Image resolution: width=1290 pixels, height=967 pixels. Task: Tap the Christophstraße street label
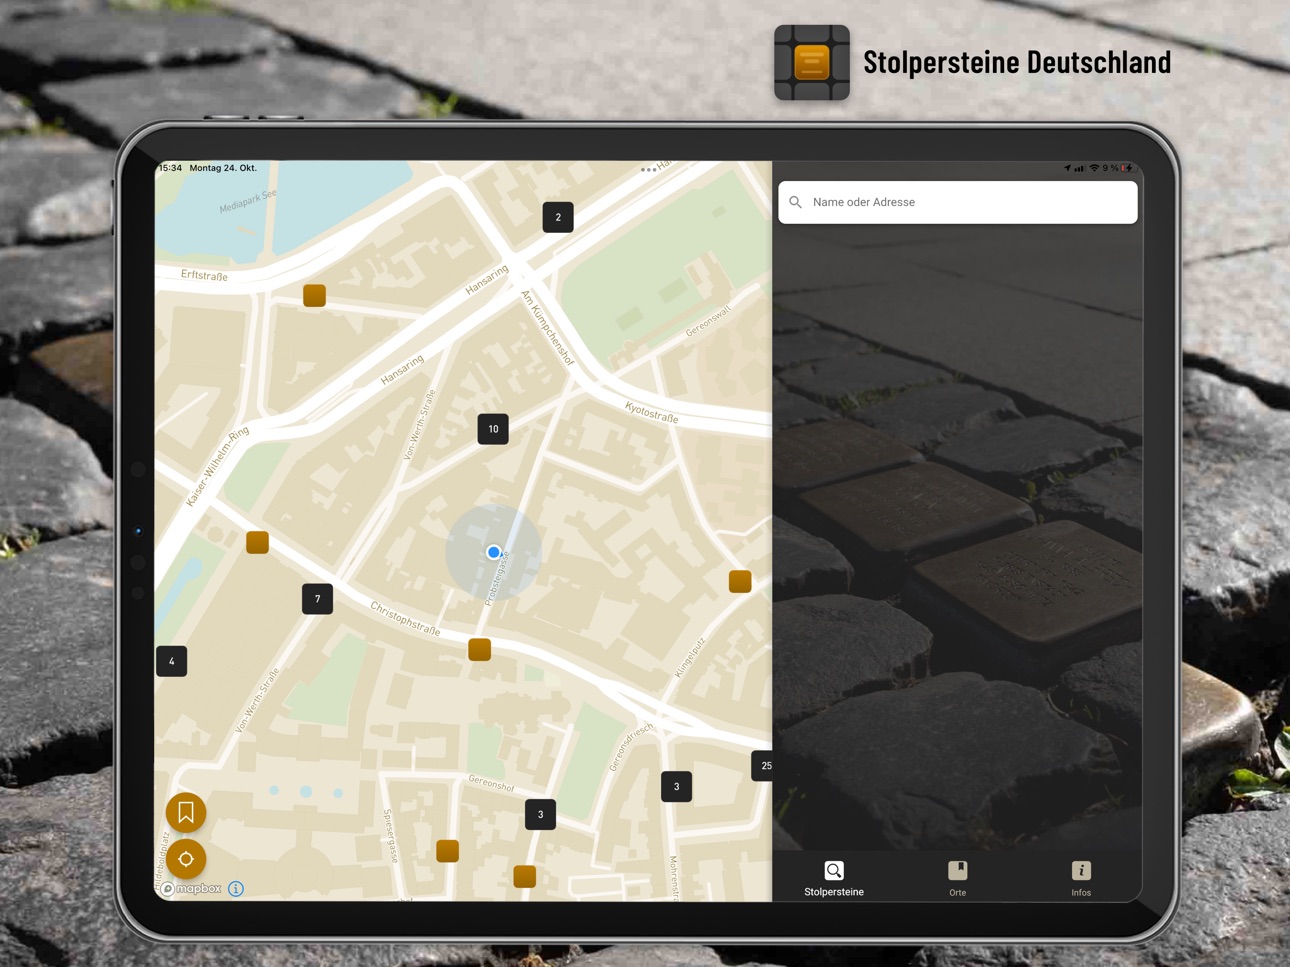[x=405, y=618]
